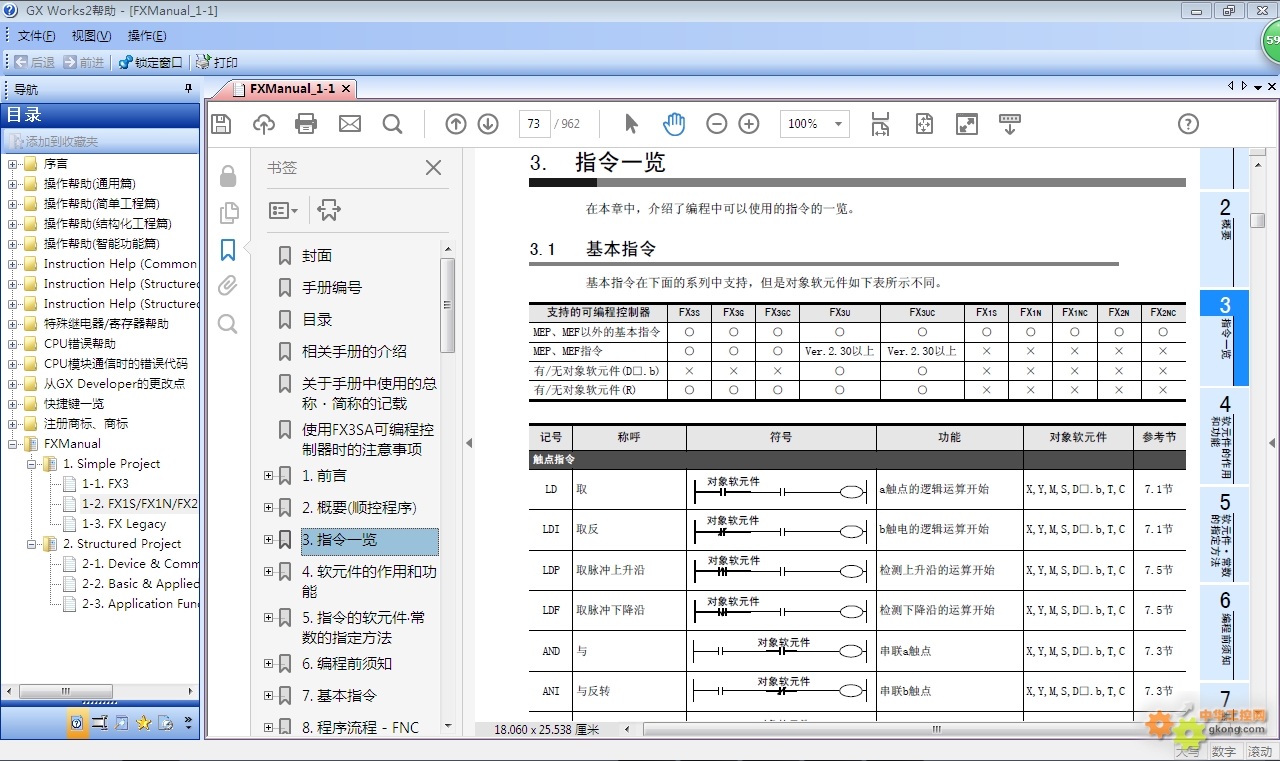This screenshot has width=1280, height=761.
Task: Collapse the 2. Structured Project node
Action: [32, 544]
